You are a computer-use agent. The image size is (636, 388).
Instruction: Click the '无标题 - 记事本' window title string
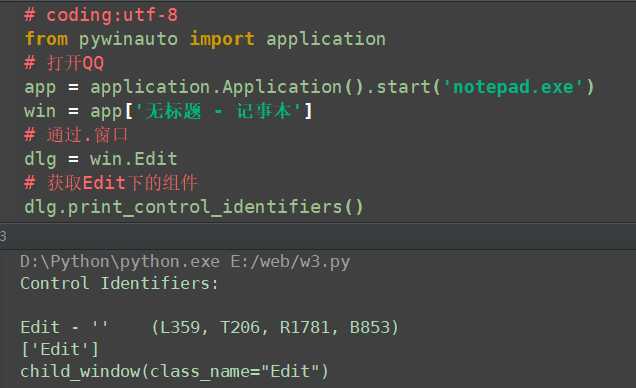tap(217, 111)
